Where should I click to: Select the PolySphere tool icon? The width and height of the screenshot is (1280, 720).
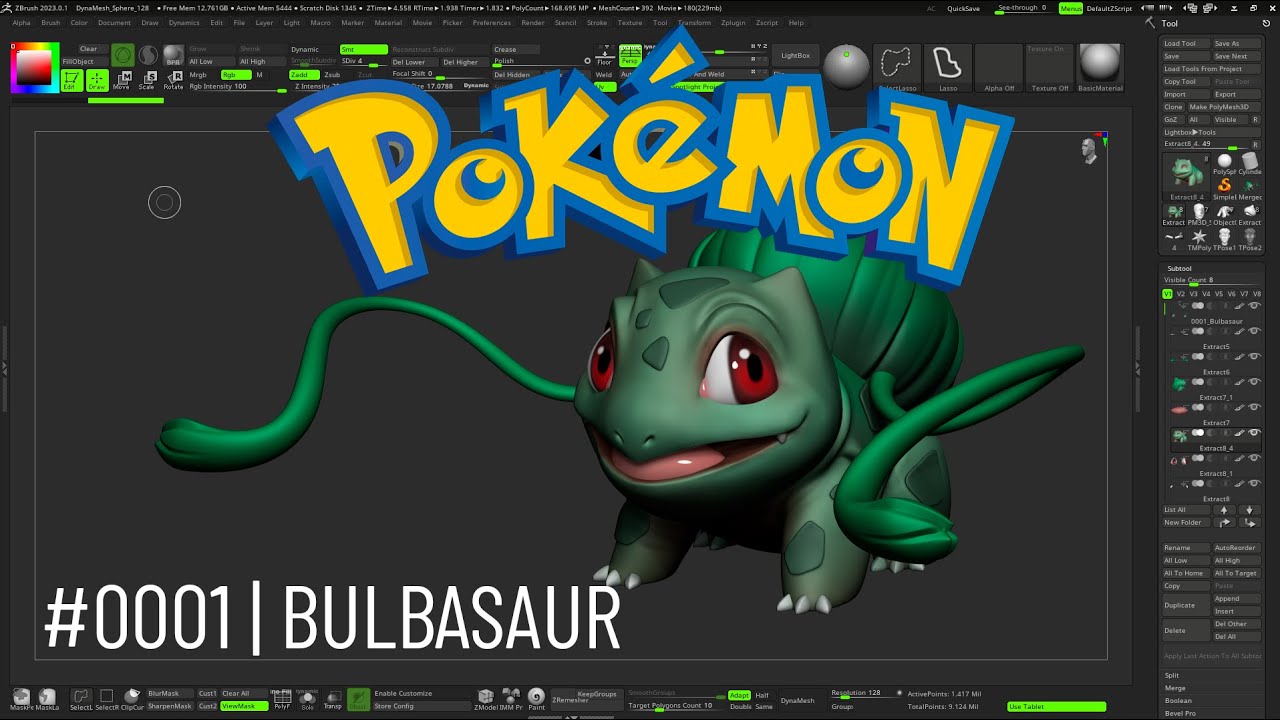coord(1224,162)
